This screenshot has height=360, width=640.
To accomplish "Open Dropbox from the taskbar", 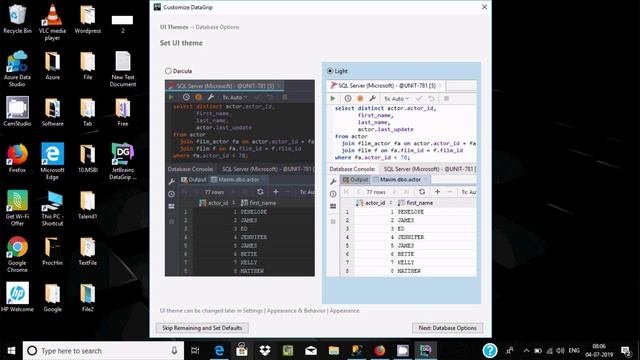I will click(x=265, y=351).
